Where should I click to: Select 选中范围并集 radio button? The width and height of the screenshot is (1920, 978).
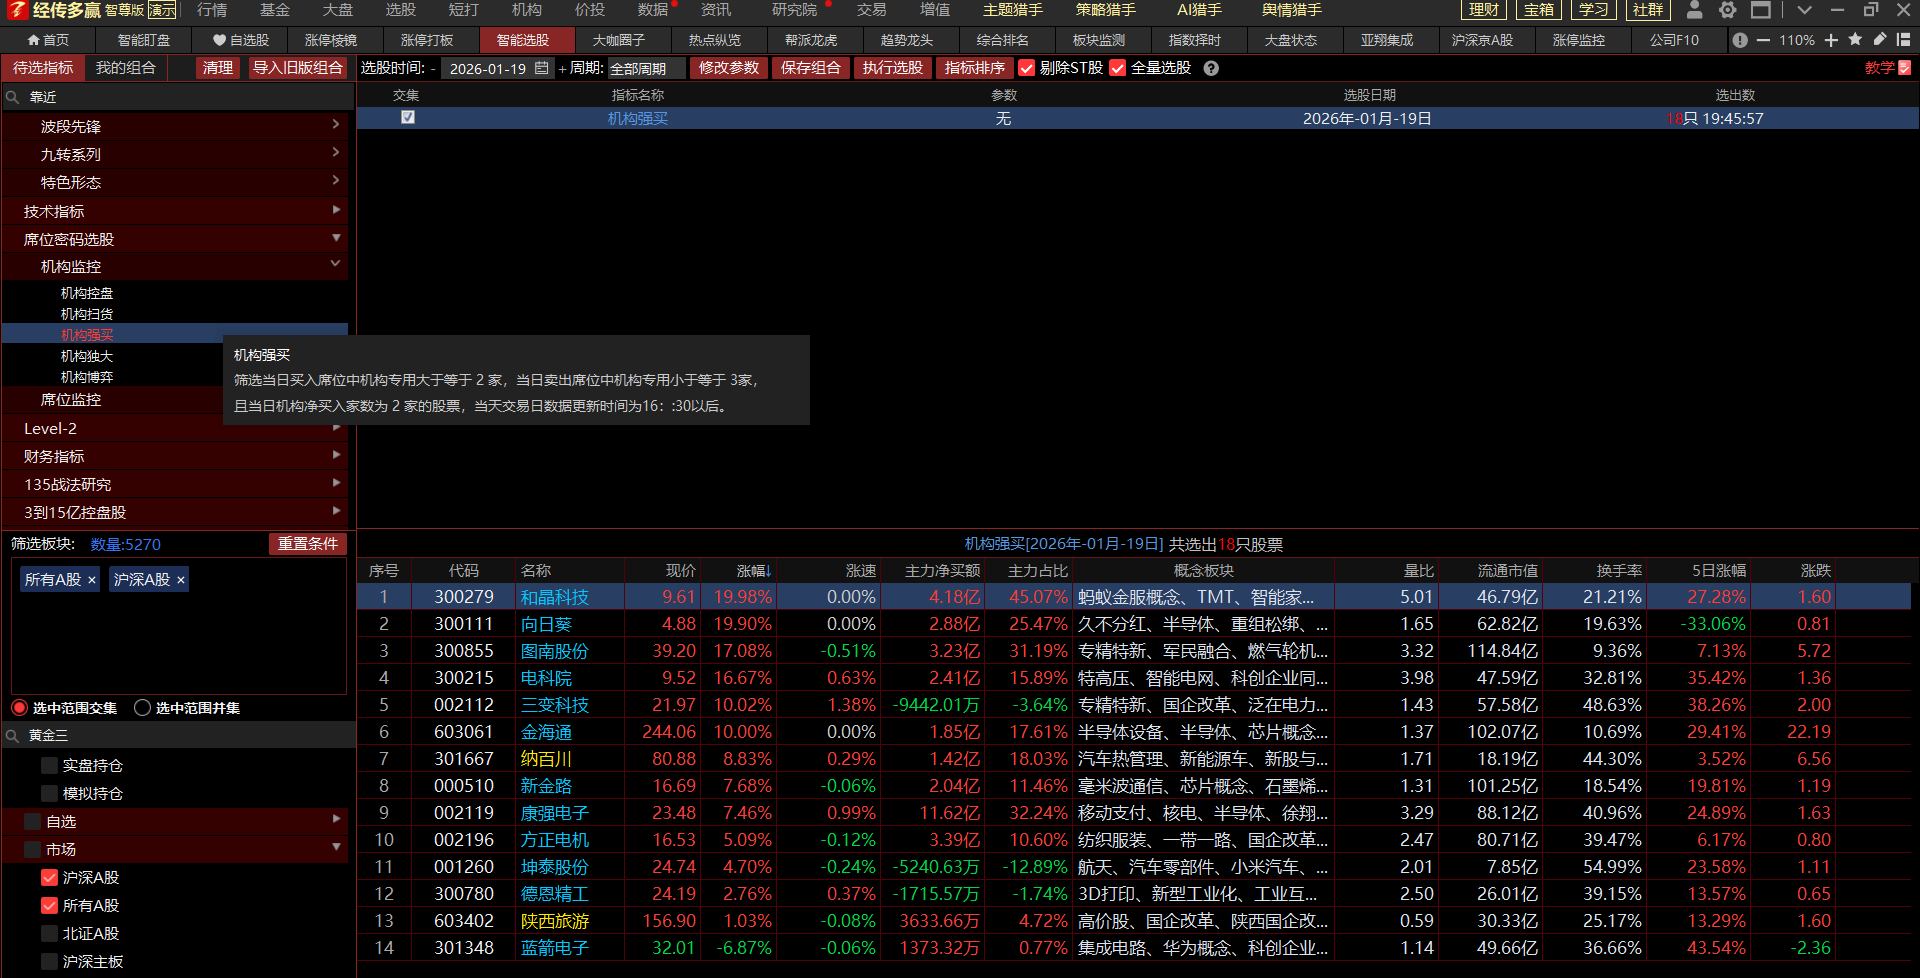click(142, 708)
